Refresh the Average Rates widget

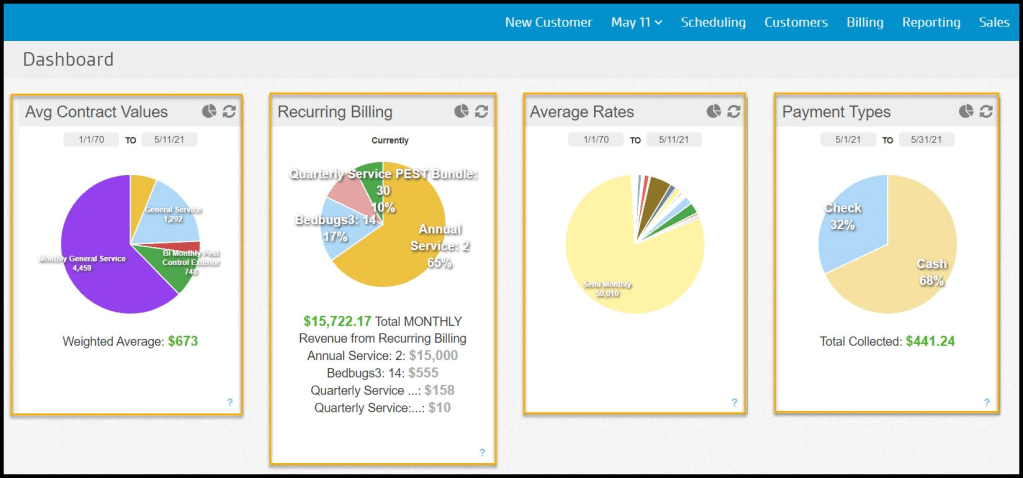coord(734,112)
